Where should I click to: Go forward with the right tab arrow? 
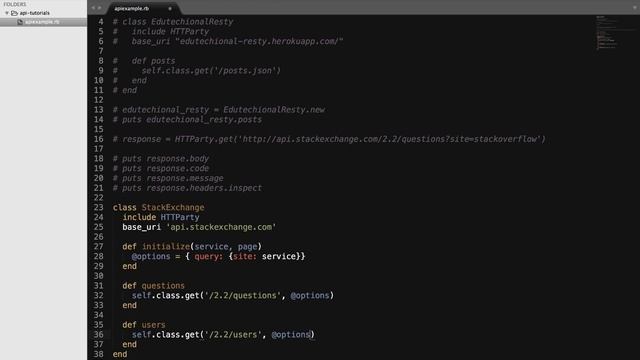(100, 8)
